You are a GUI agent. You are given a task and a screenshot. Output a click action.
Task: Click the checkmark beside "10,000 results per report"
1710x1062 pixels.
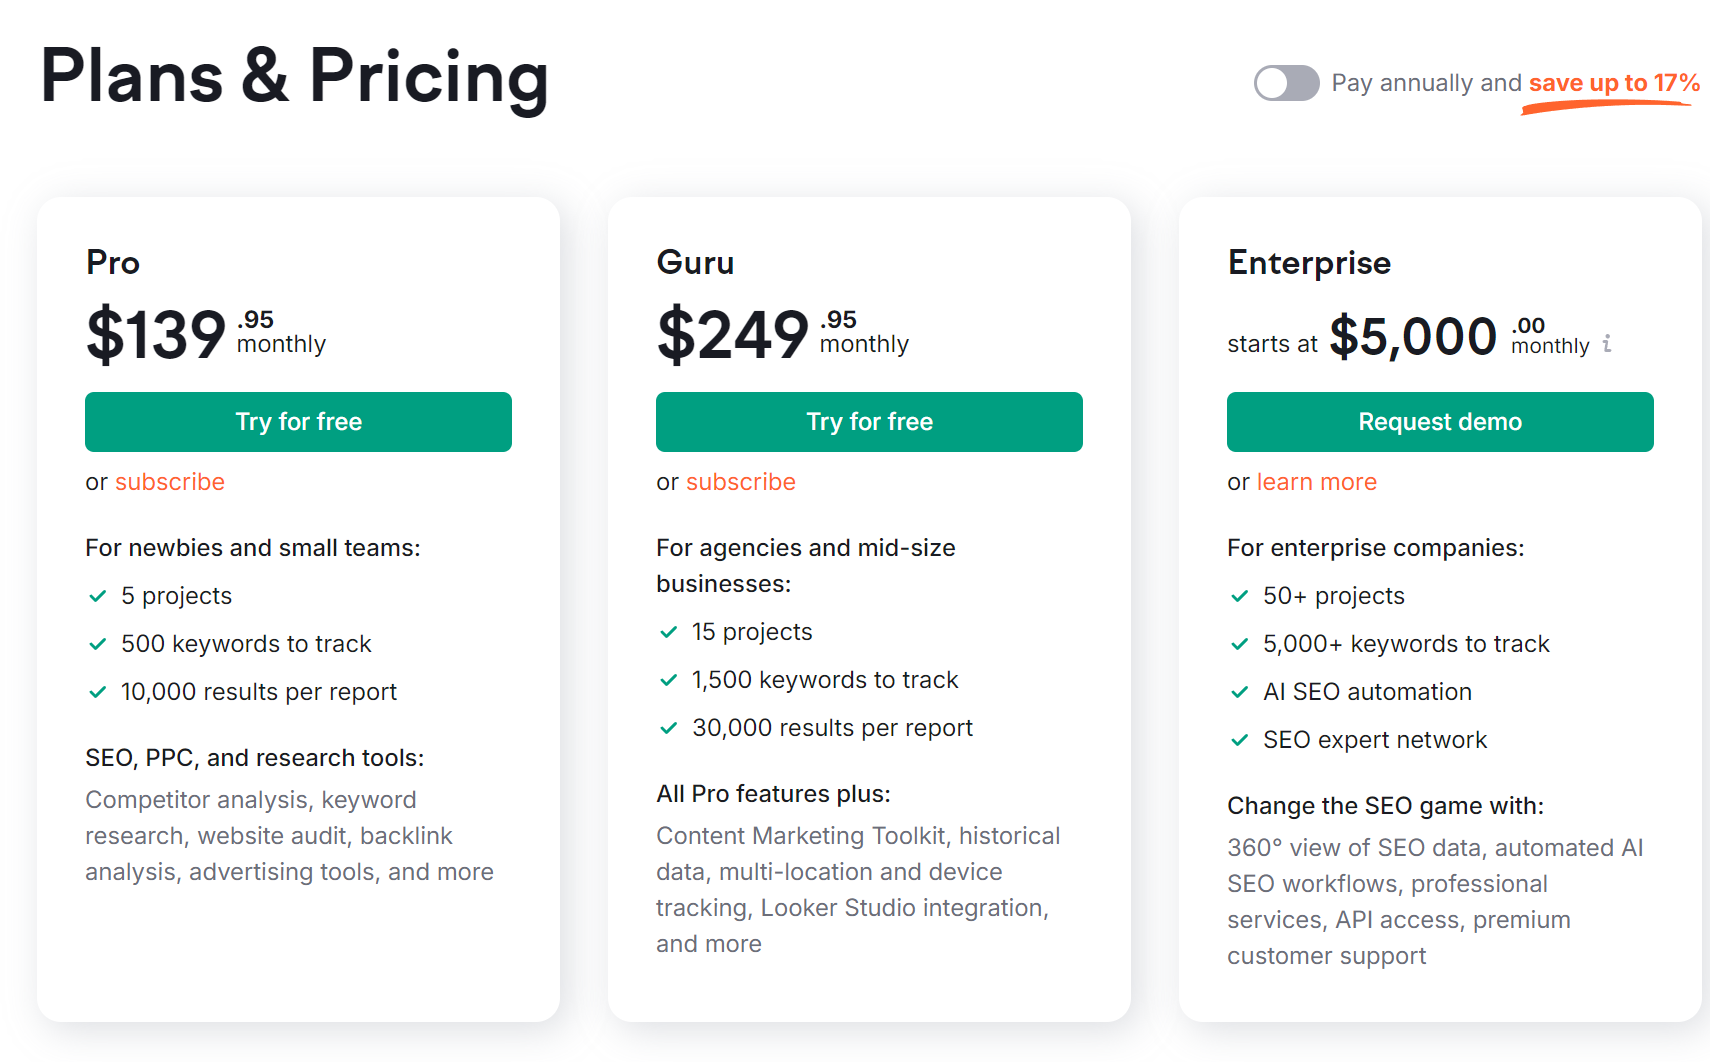tap(97, 691)
